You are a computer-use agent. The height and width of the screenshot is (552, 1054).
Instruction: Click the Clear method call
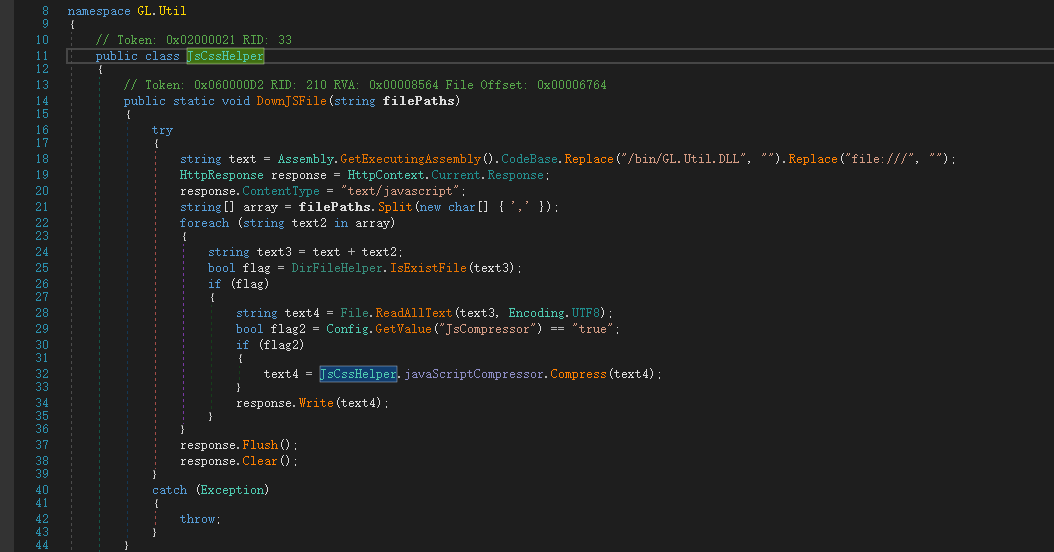pyautogui.click(x=260, y=461)
